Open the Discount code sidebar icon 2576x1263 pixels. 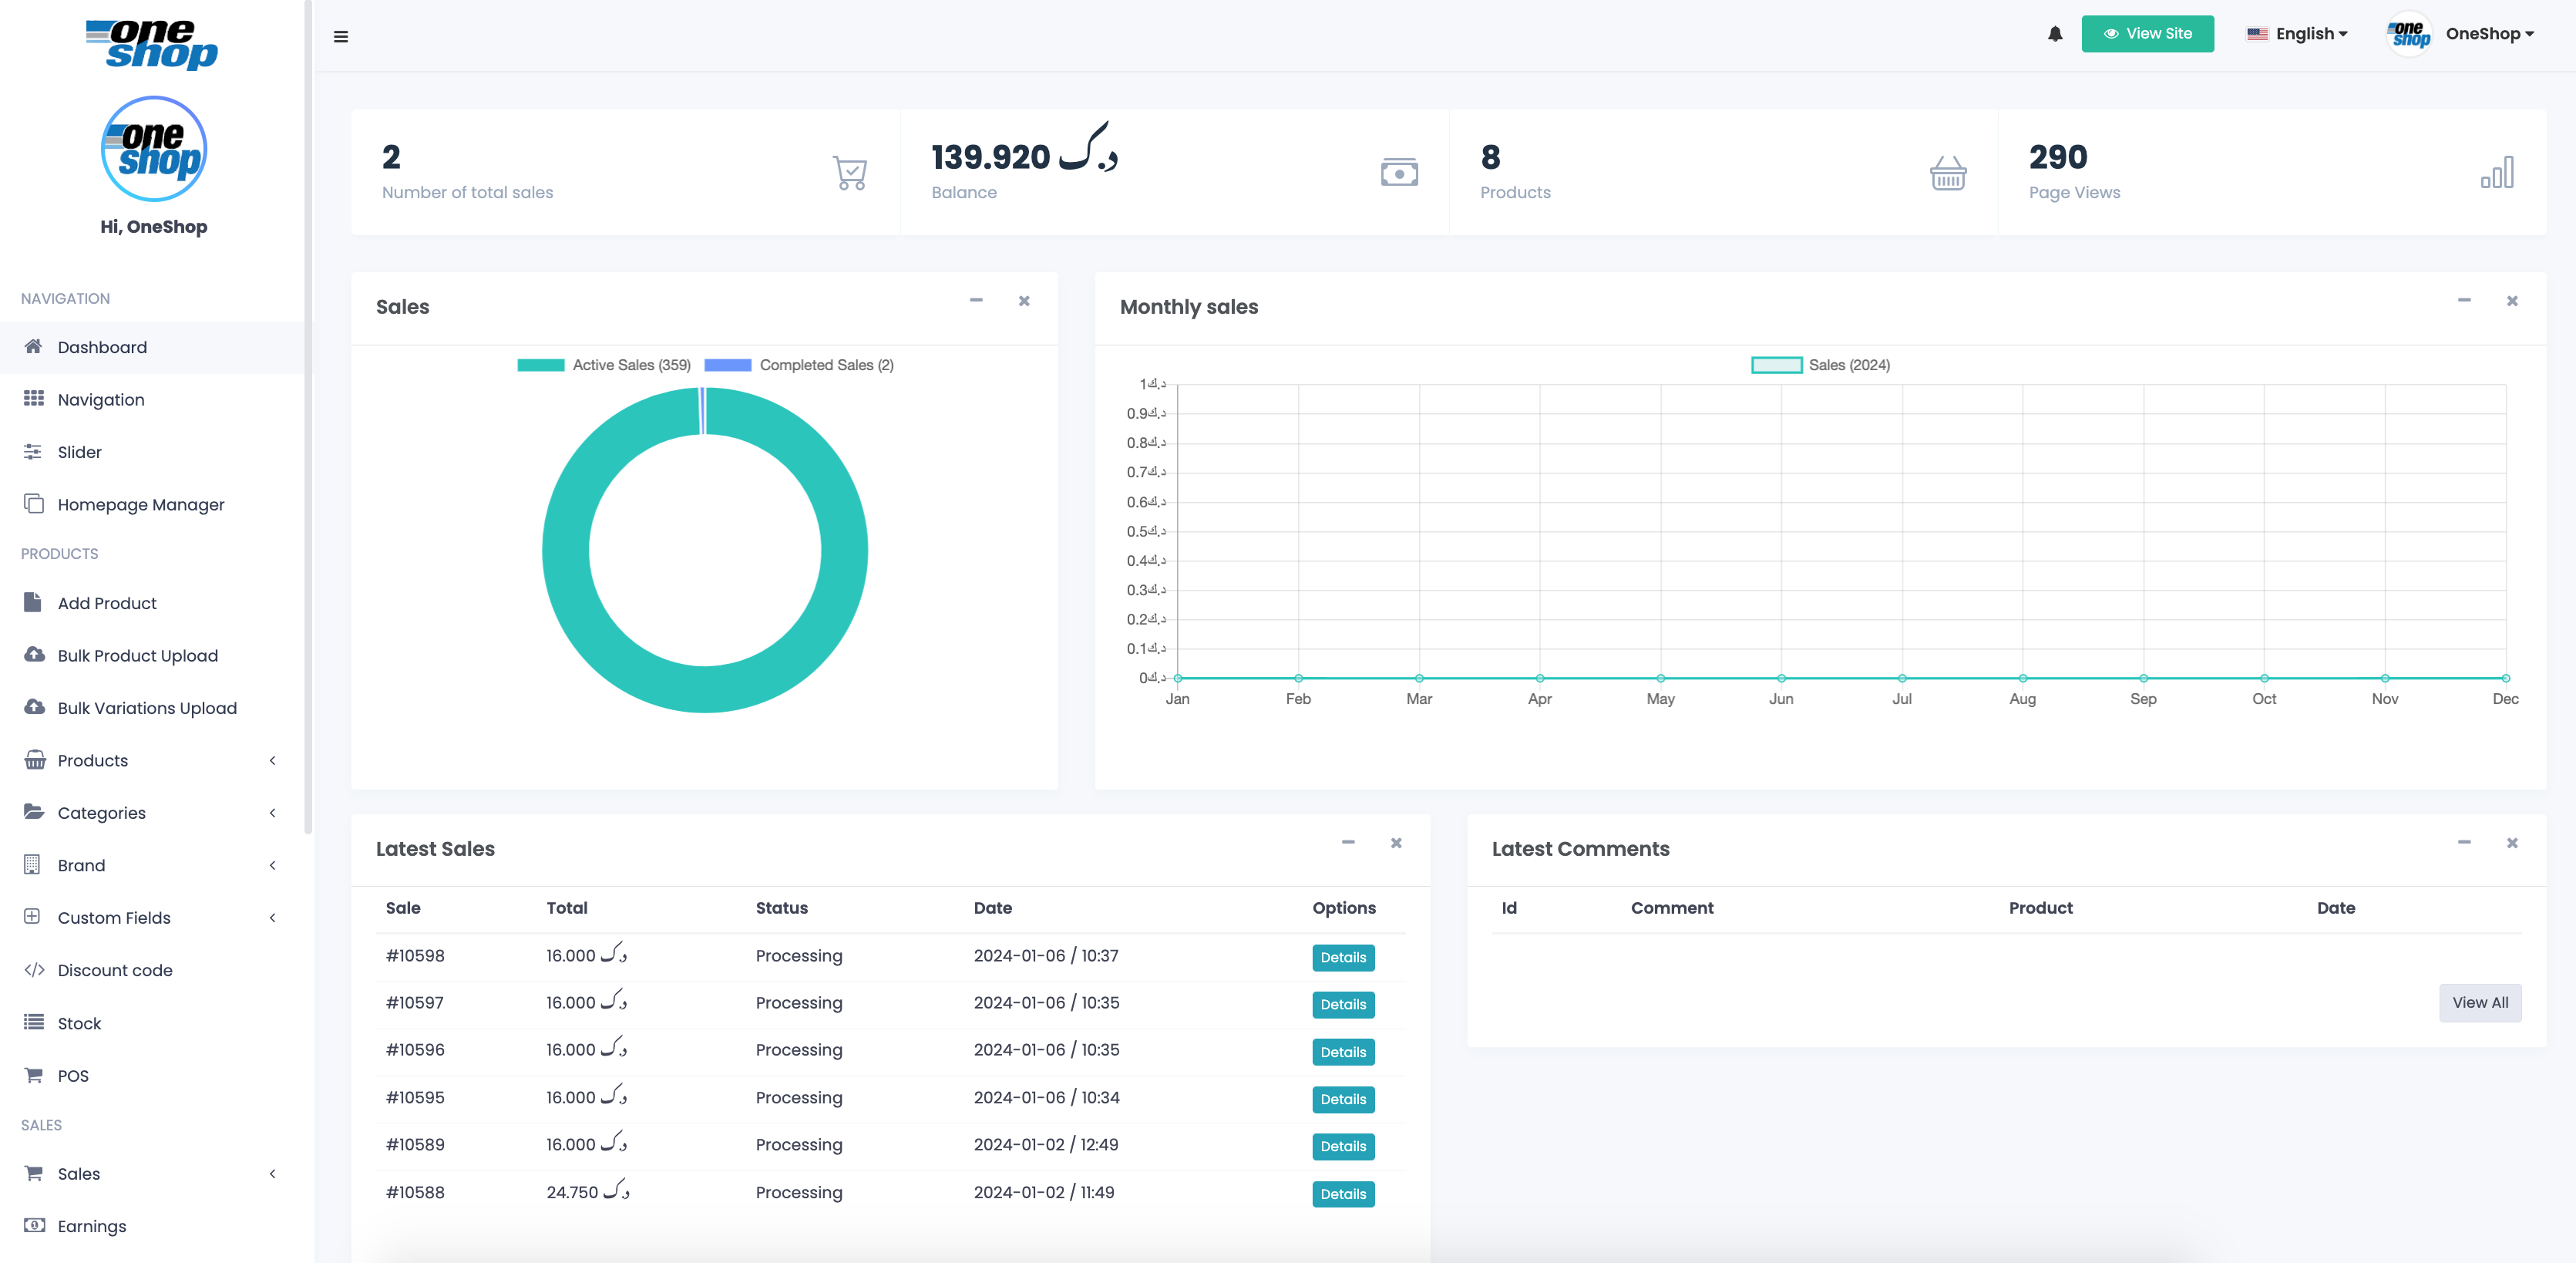[34, 969]
